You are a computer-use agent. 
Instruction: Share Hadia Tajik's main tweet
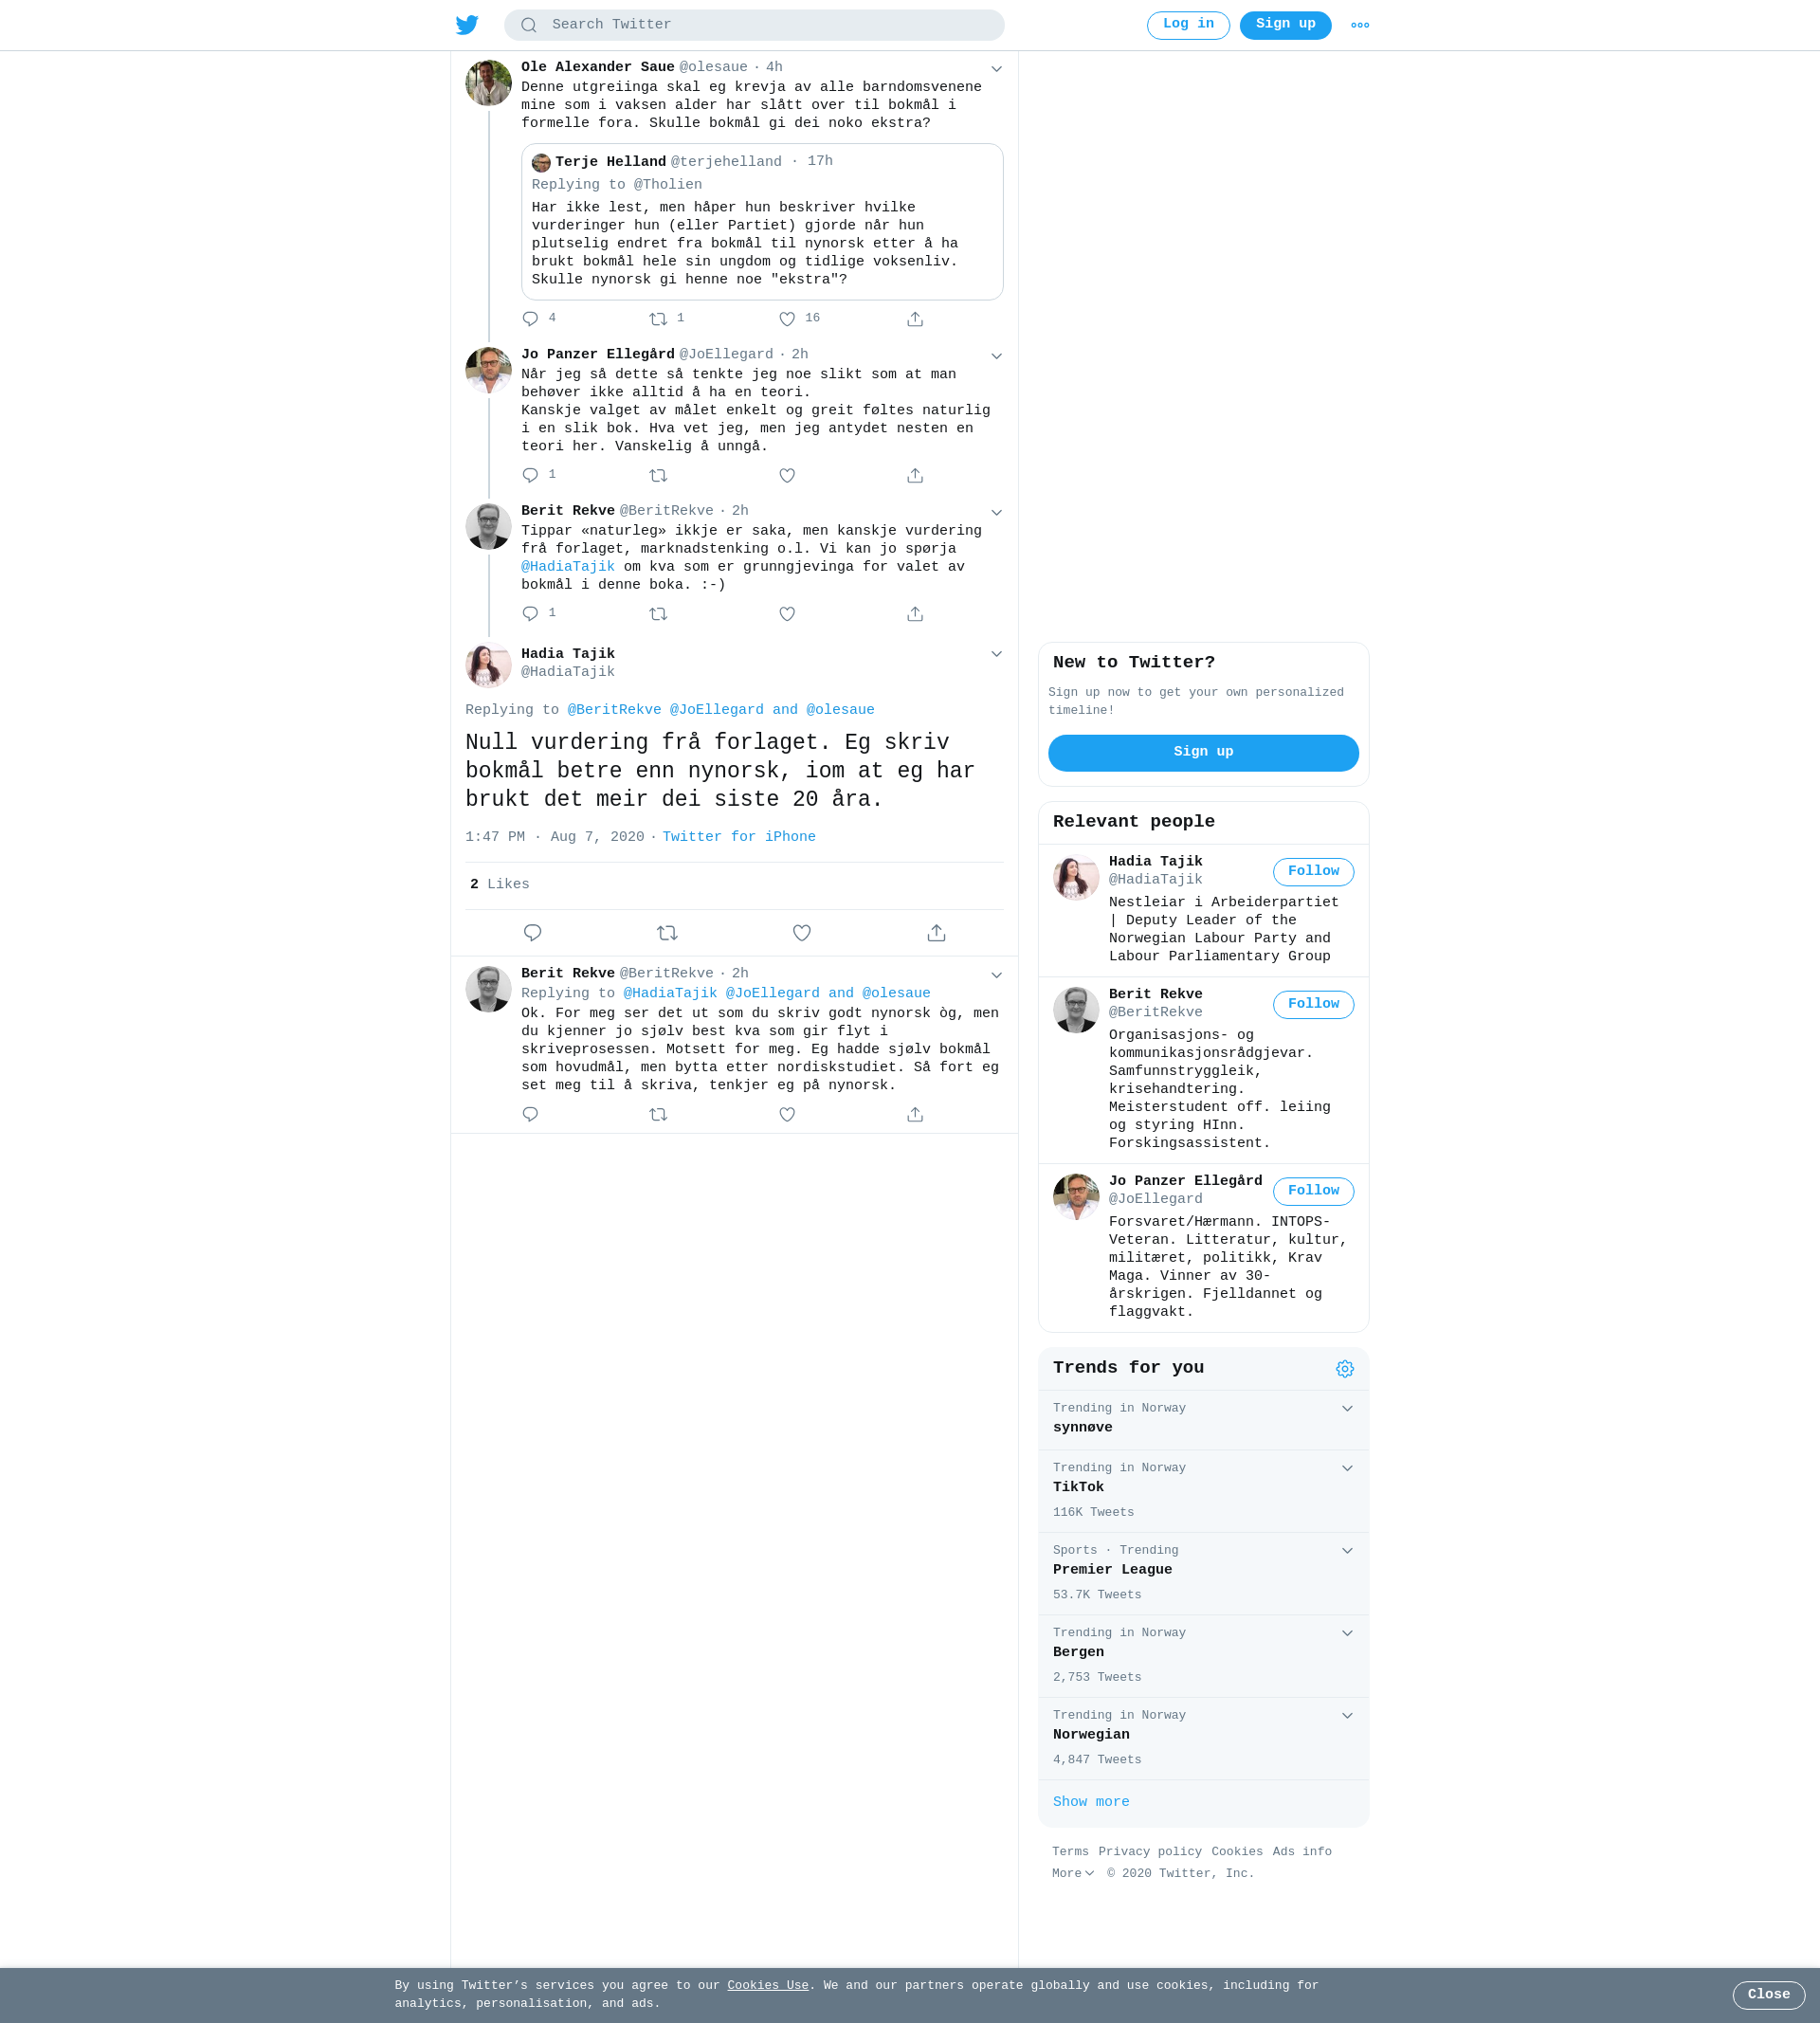(x=936, y=933)
